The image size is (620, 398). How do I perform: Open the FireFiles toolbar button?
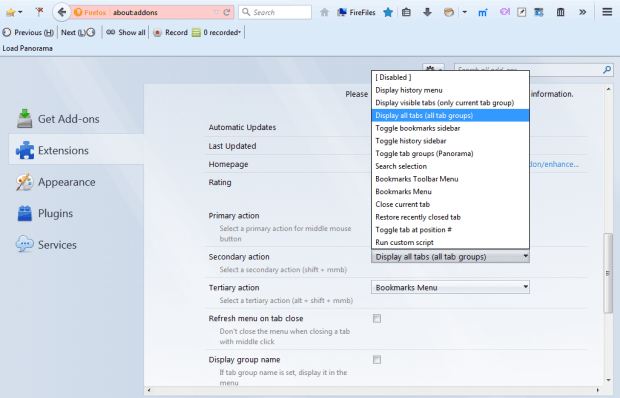356,12
